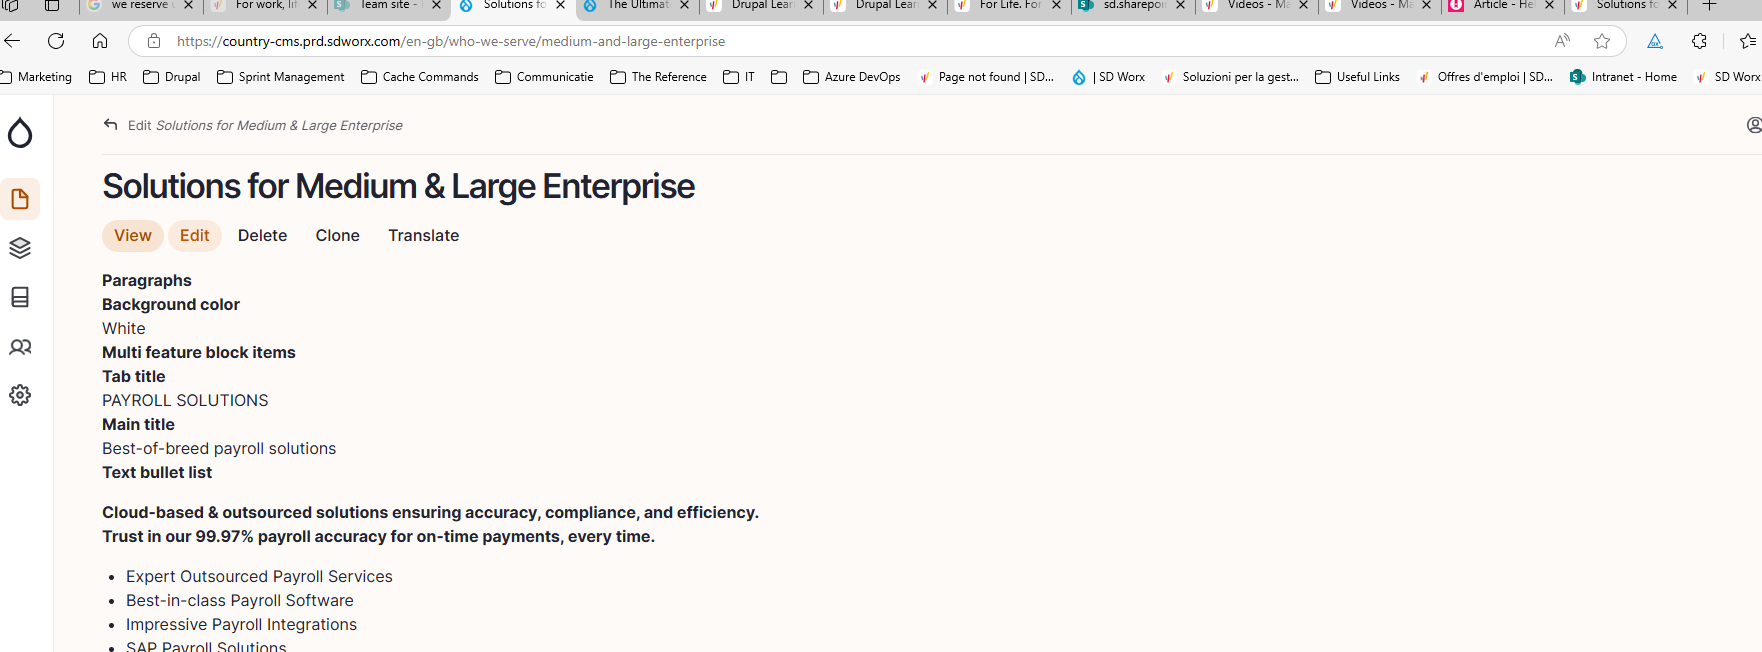Open the Sprint Management bookmarks folder
This screenshot has height=652, width=1762.
pyautogui.click(x=281, y=77)
